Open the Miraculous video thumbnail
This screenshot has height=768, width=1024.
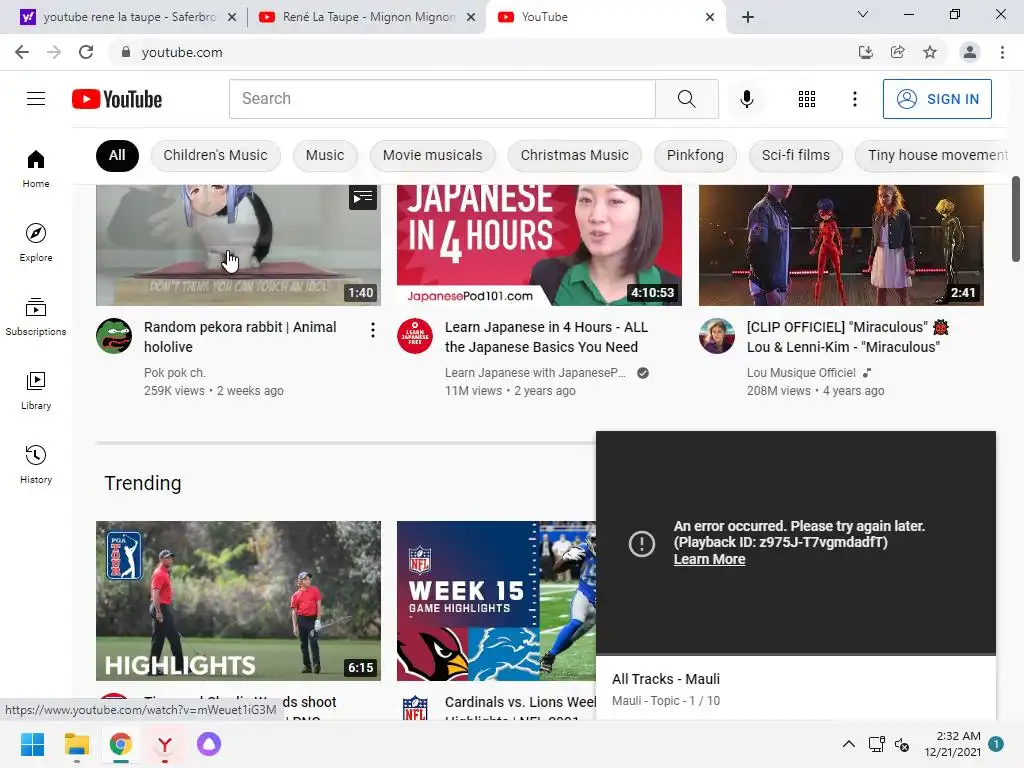(841, 245)
